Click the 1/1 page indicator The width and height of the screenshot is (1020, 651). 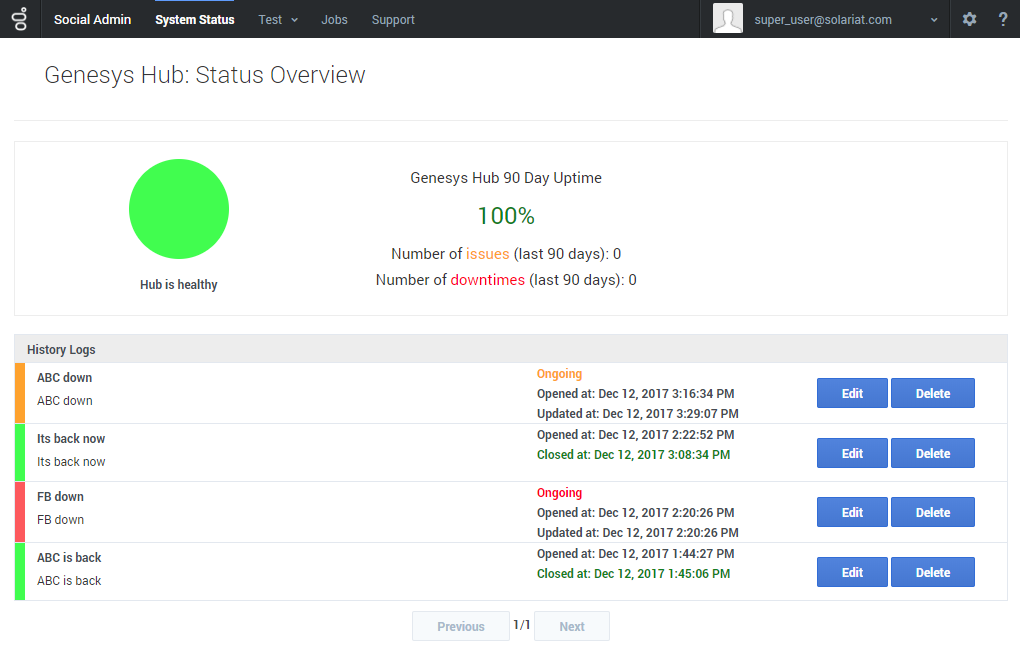coord(522,625)
